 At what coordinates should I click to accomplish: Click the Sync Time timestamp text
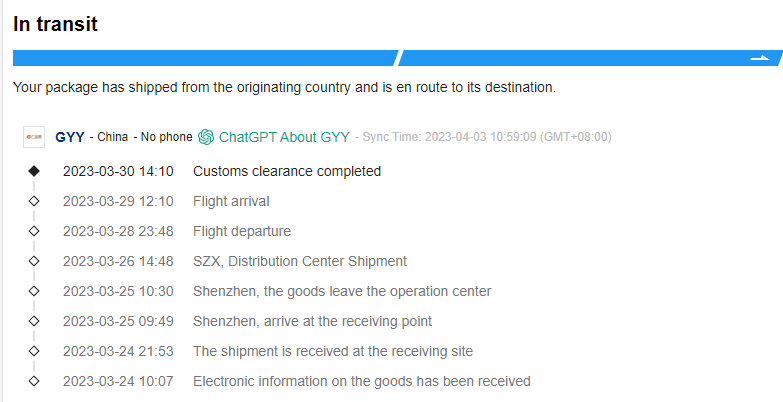coord(487,137)
